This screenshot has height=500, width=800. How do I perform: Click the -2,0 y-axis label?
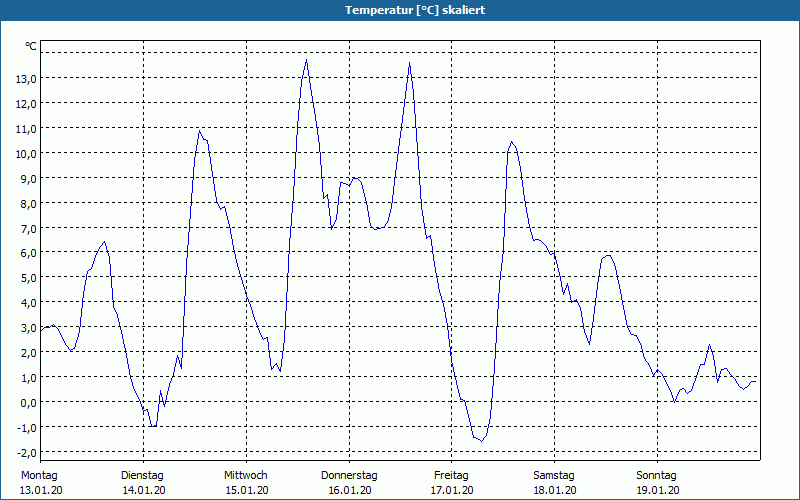27,453
